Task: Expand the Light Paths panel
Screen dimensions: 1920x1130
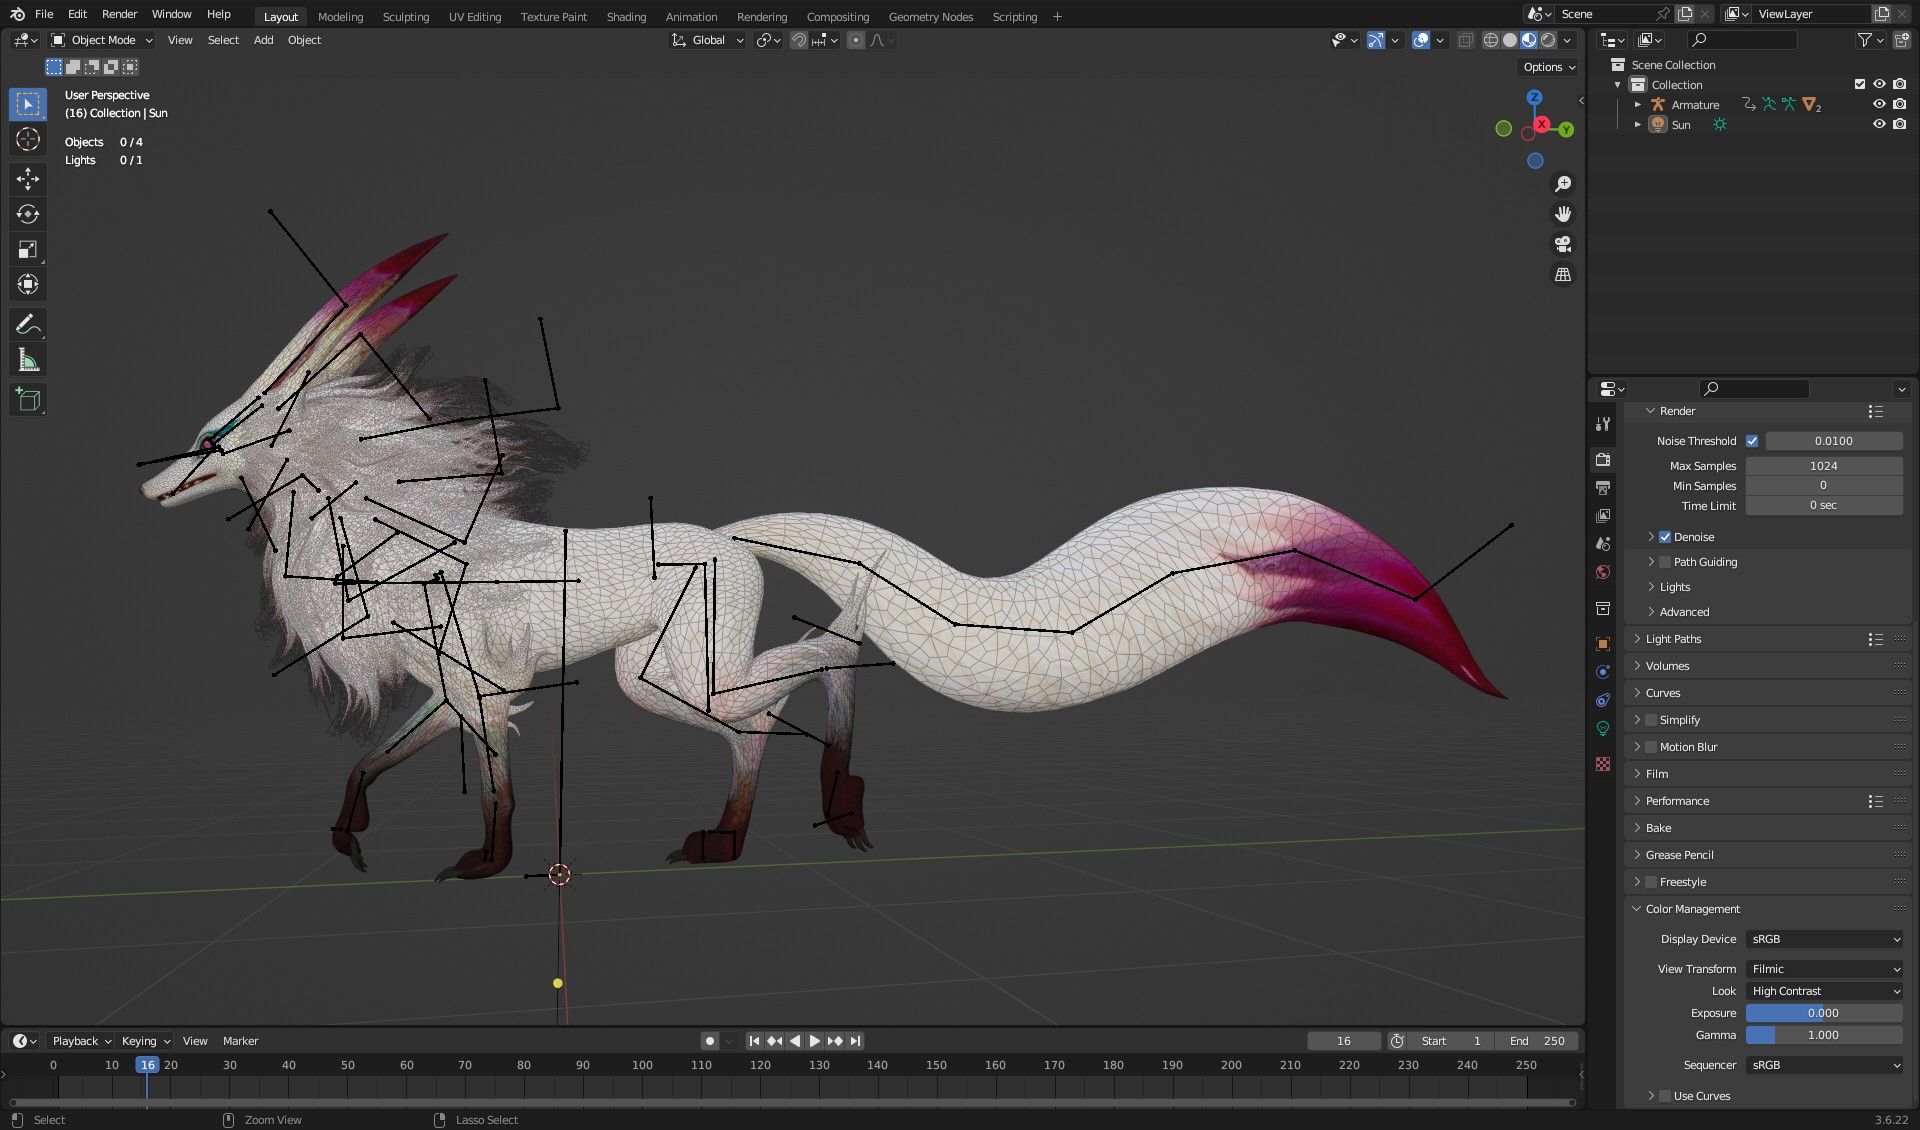Action: (1673, 639)
